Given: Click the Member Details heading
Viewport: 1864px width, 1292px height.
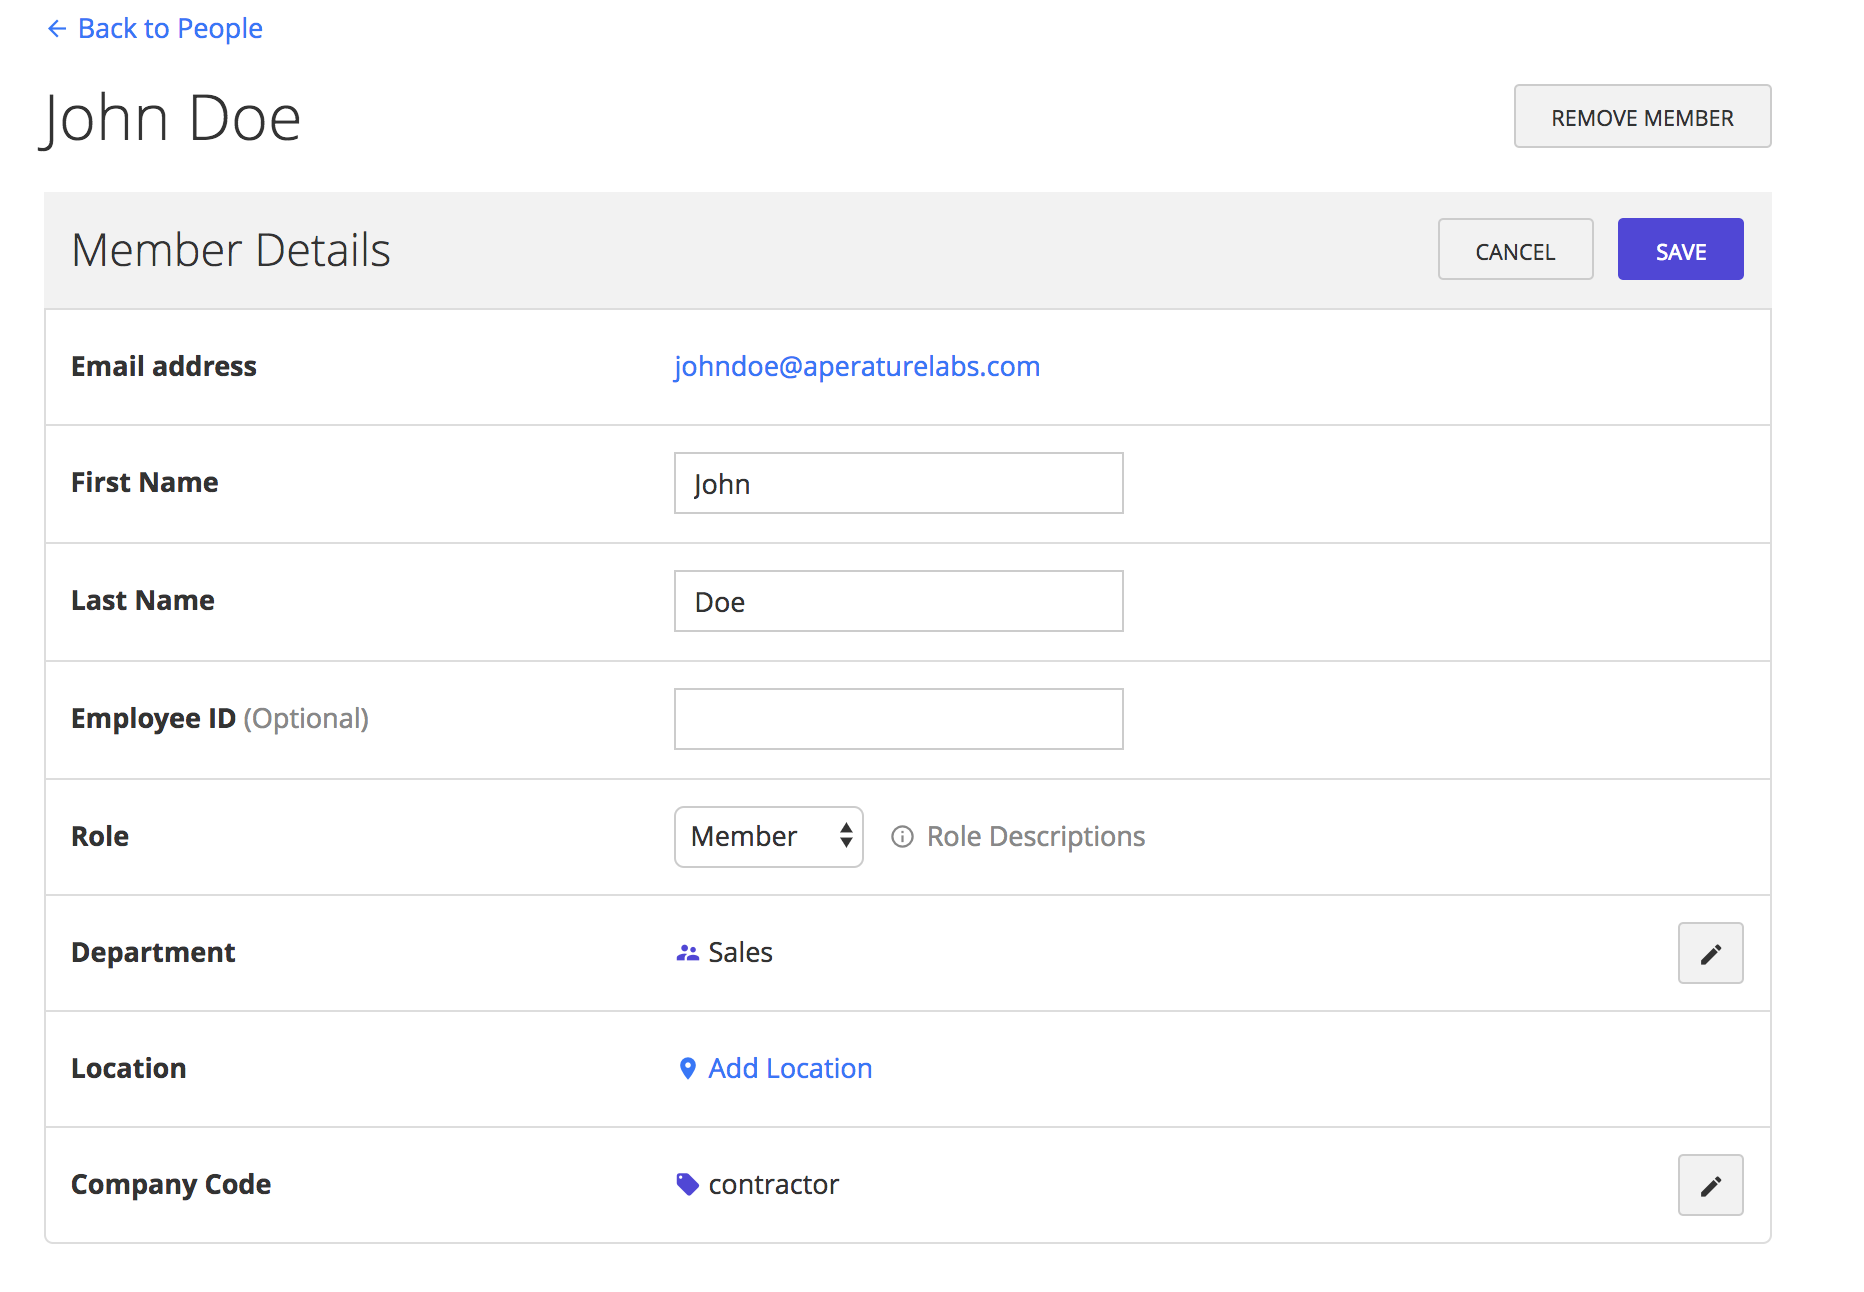Looking at the screenshot, I should click(x=231, y=250).
